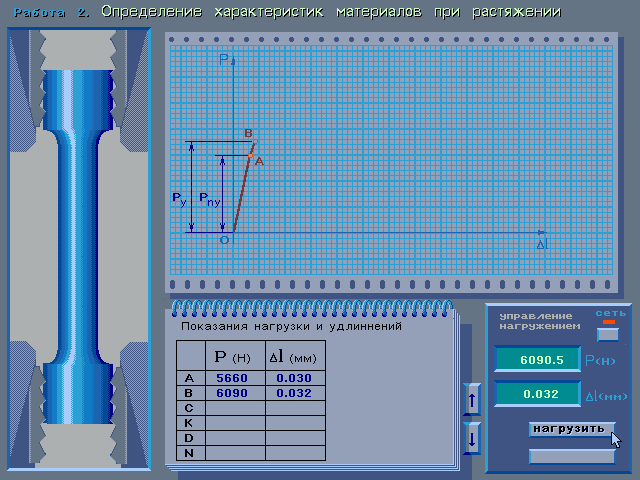Click the 'Показания нагрузки и удлиннений' heading
This screenshot has height=480, width=640.
pos(291,327)
